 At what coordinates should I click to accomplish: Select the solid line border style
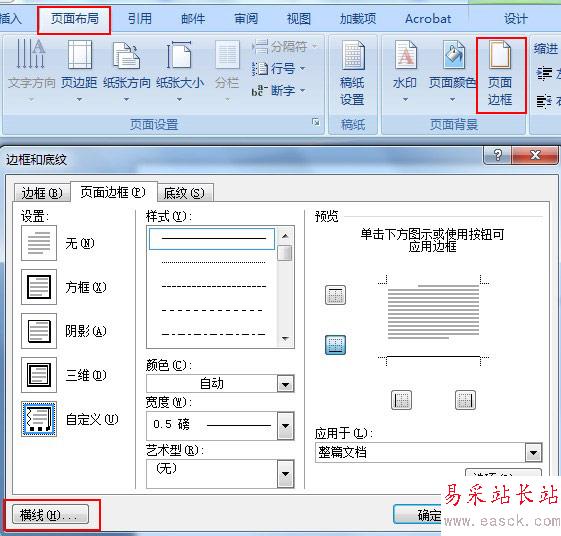pos(213,238)
